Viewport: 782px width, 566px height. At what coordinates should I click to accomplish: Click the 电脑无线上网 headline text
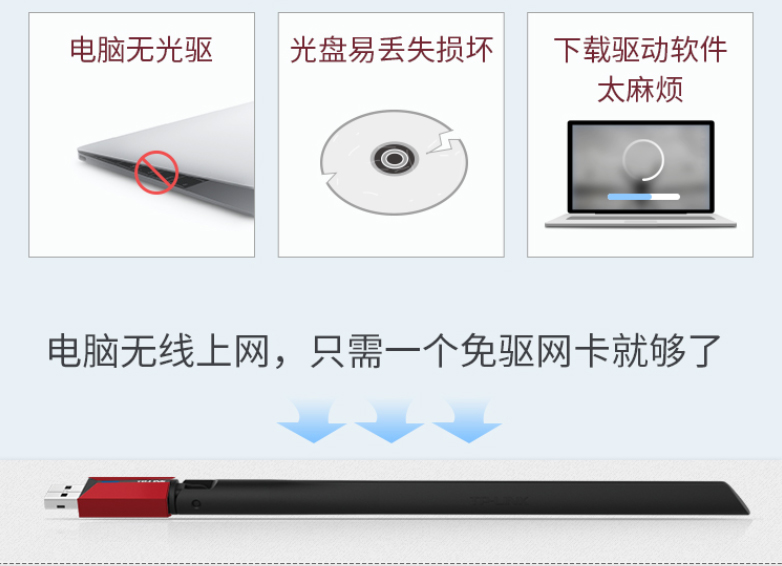click(159, 351)
